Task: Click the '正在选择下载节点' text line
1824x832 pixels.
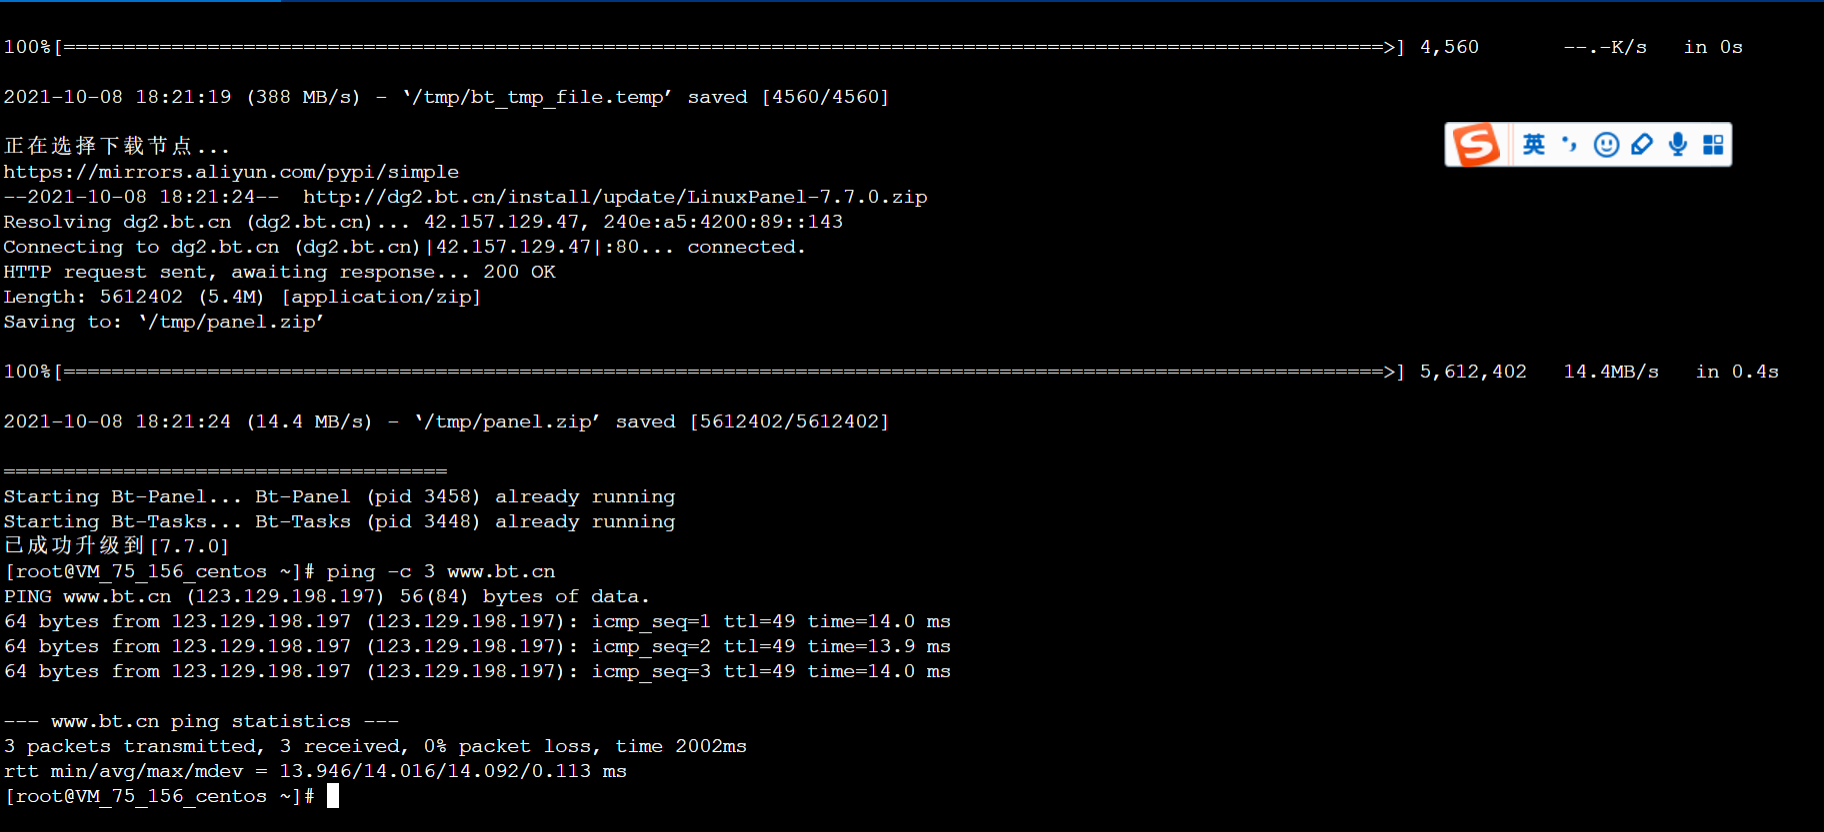Action: pos(116,146)
